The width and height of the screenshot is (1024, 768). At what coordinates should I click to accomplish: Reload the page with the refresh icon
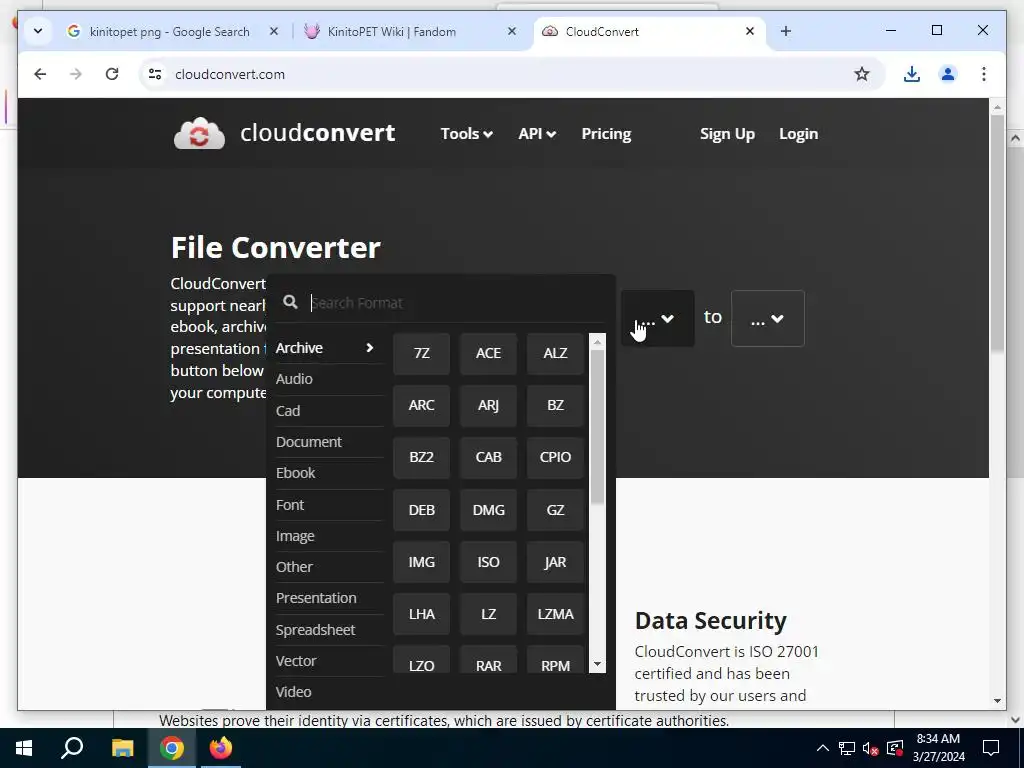point(112,74)
